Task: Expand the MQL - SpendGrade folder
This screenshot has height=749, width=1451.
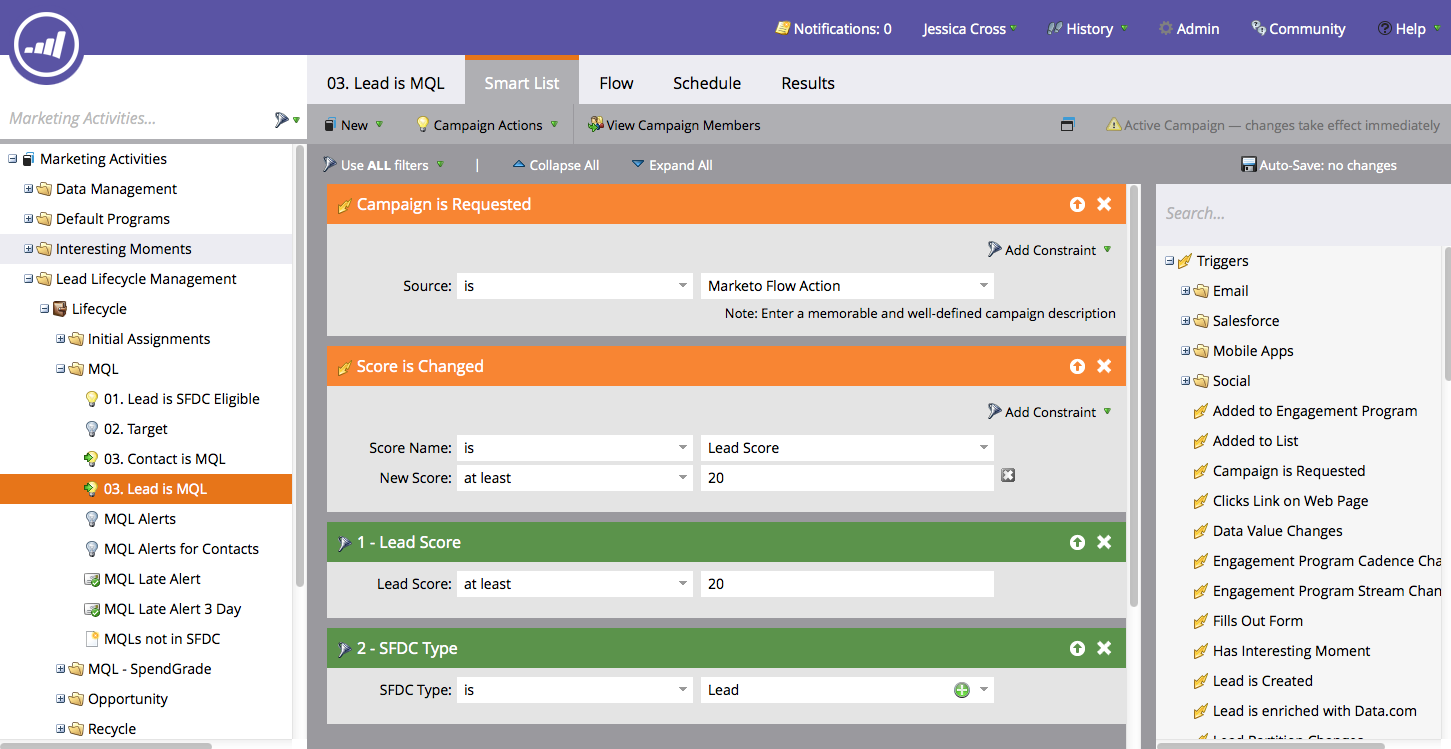Action: pyautogui.click(x=60, y=669)
